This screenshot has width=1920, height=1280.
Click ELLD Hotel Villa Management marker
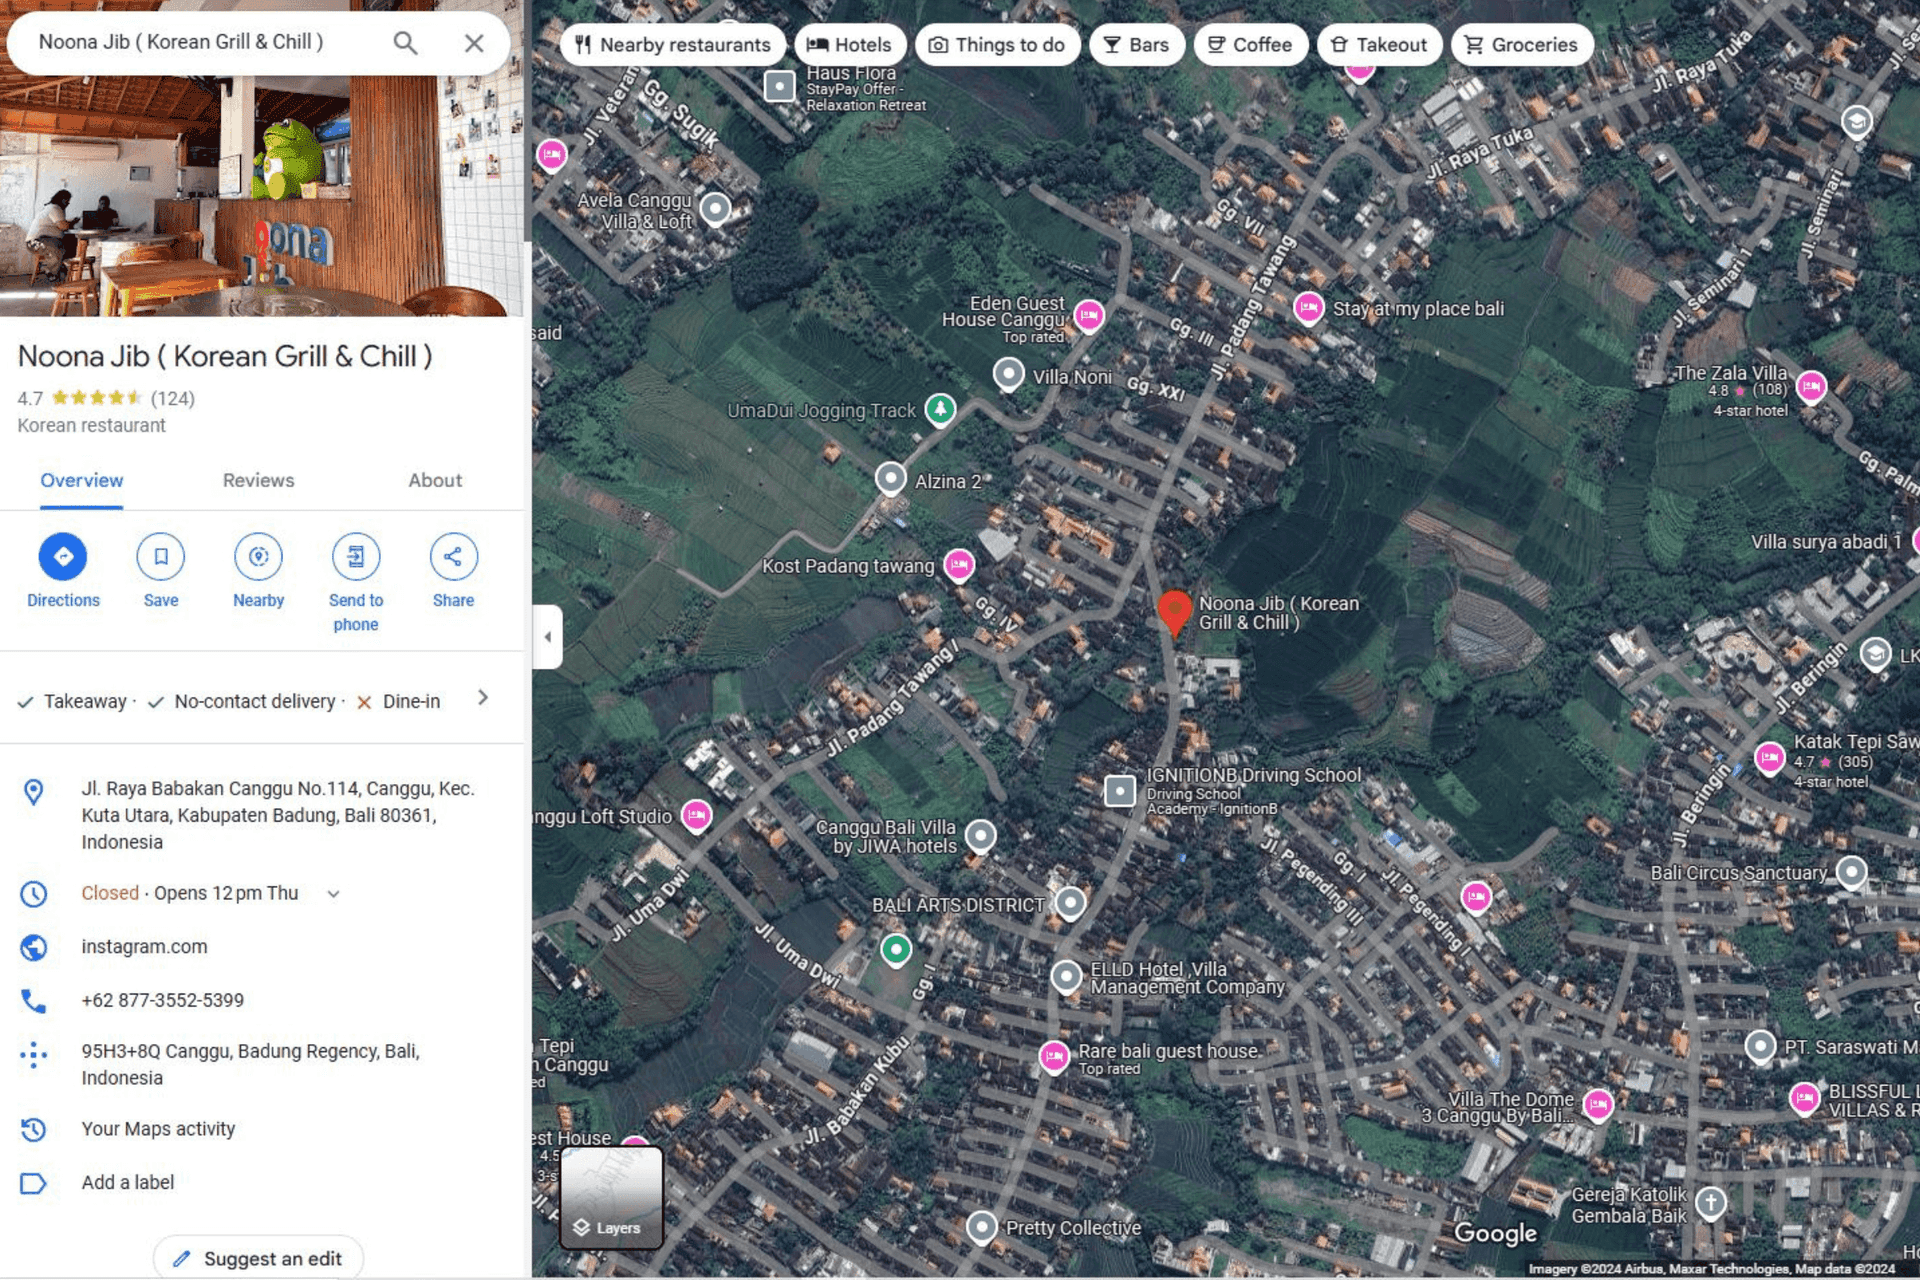click(x=1066, y=975)
